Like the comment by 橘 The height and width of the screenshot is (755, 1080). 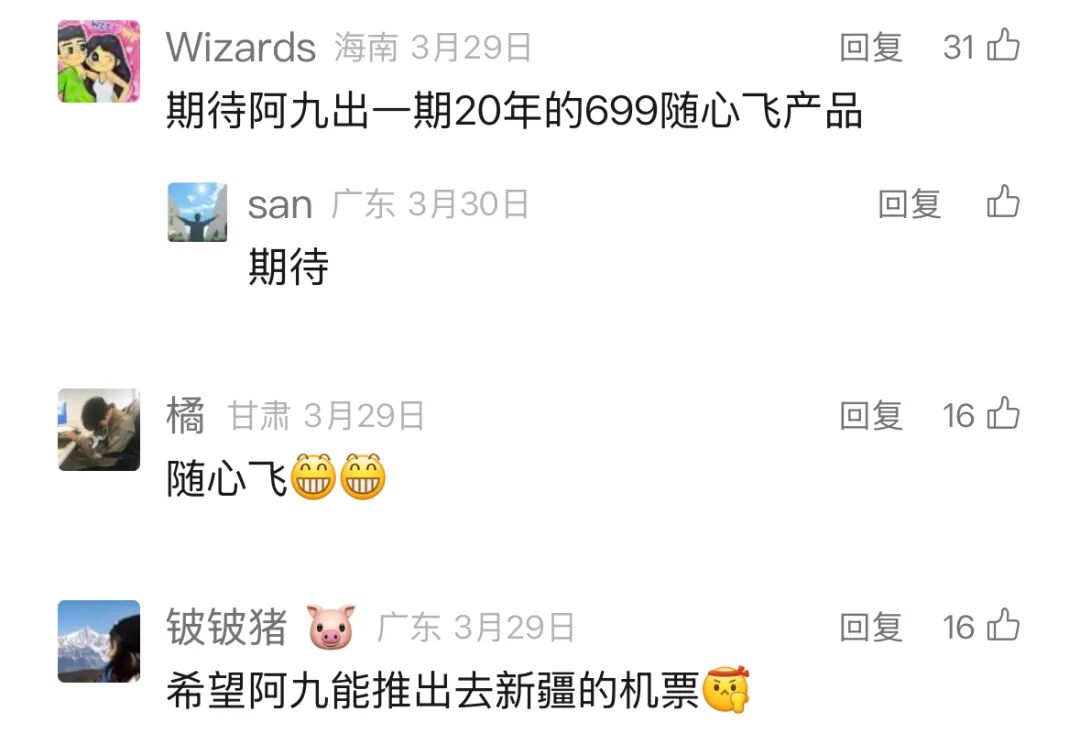click(1003, 414)
